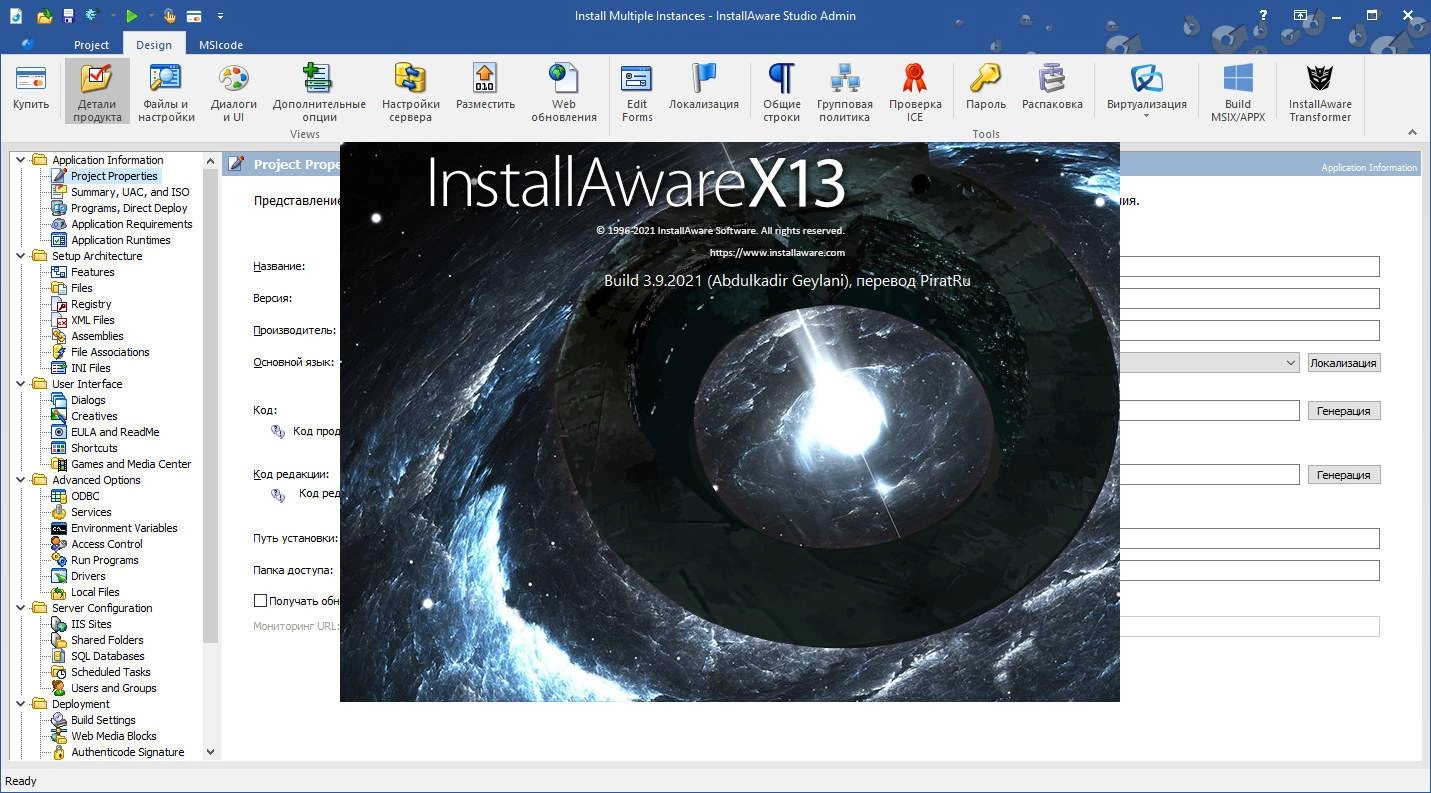Click the save floppy disk icon

[x=68, y=15]
